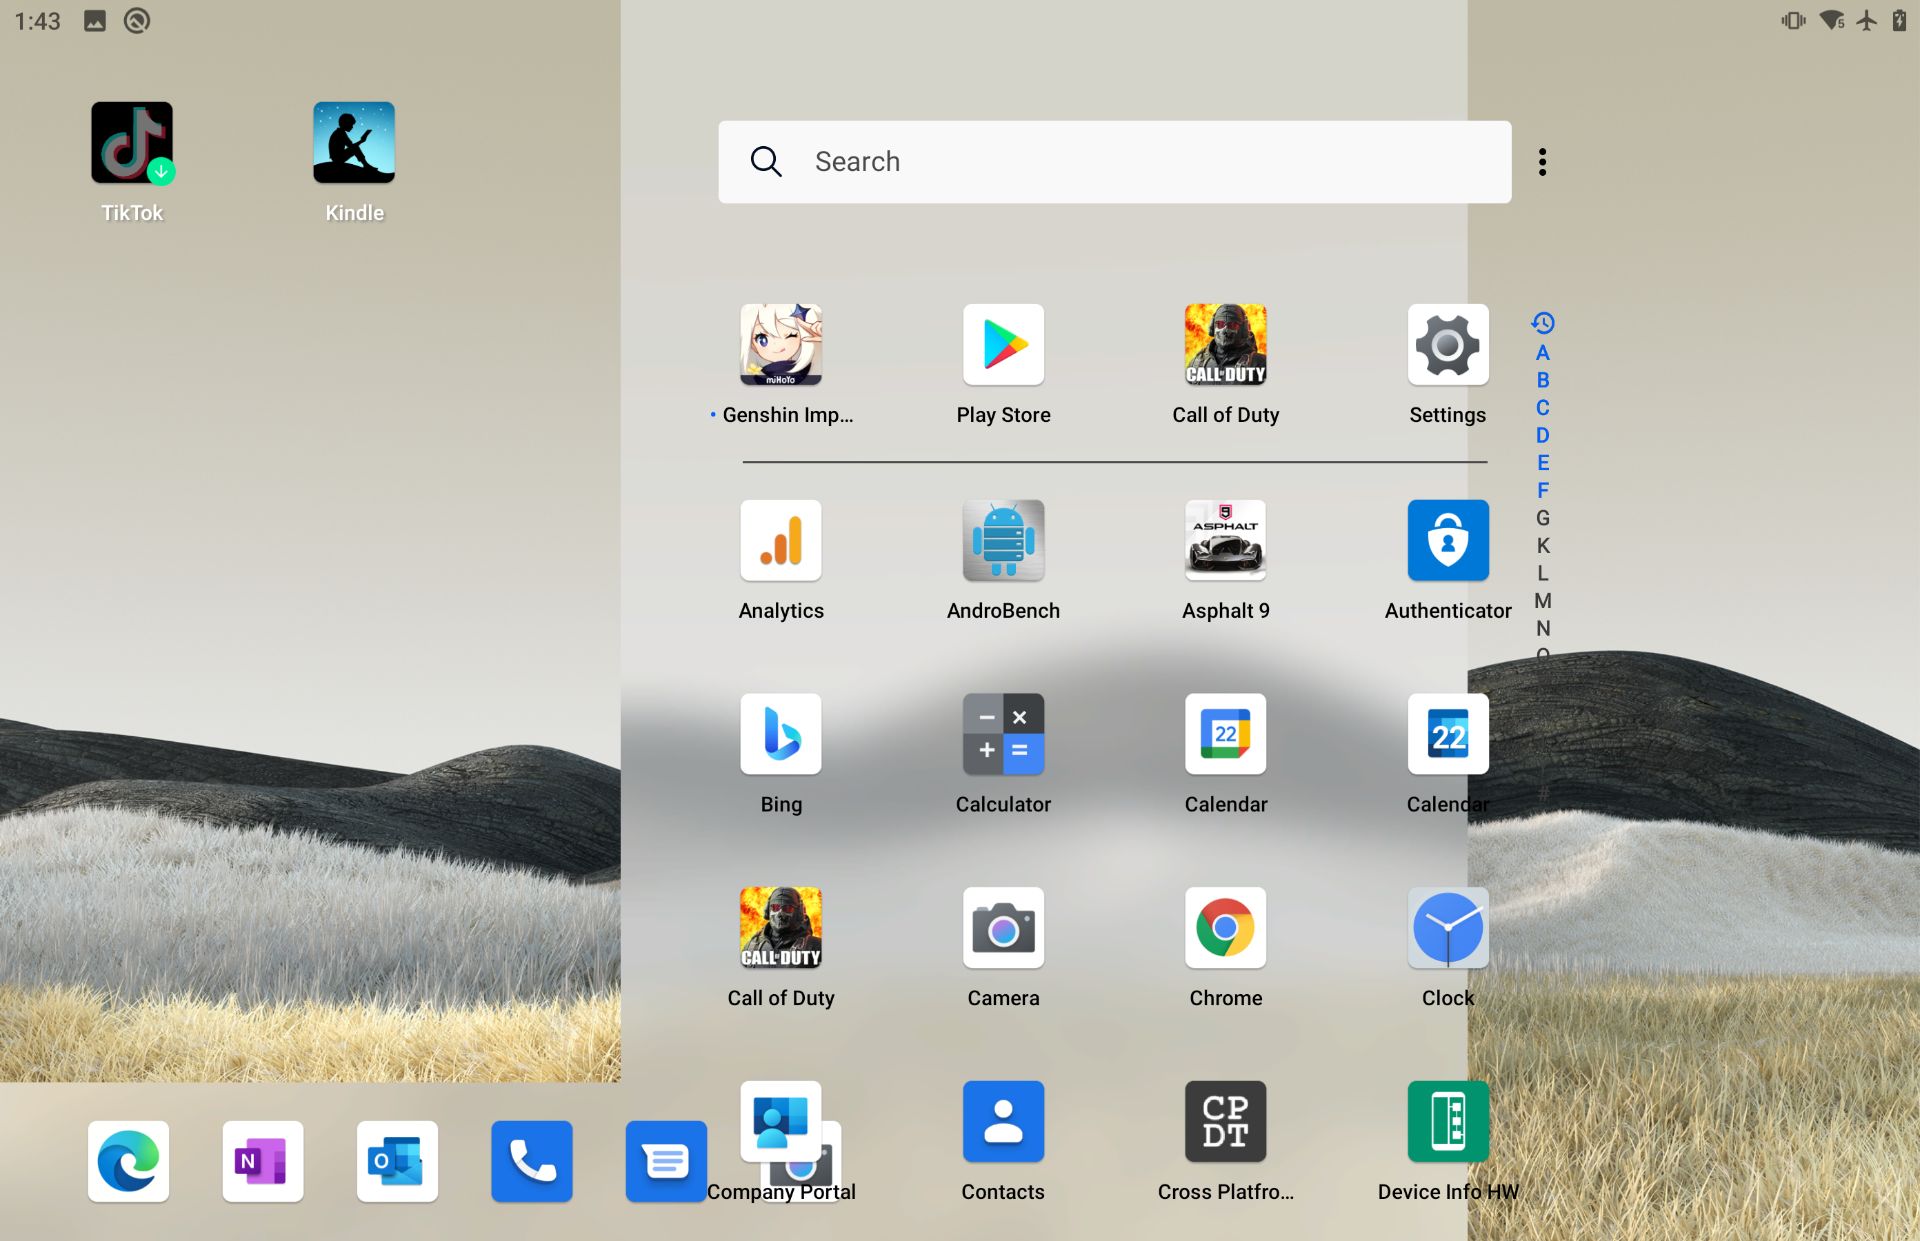Viewport: 1920px width, 1241px height.
Task: Open AndroBench
Action: pos(1003,541)
